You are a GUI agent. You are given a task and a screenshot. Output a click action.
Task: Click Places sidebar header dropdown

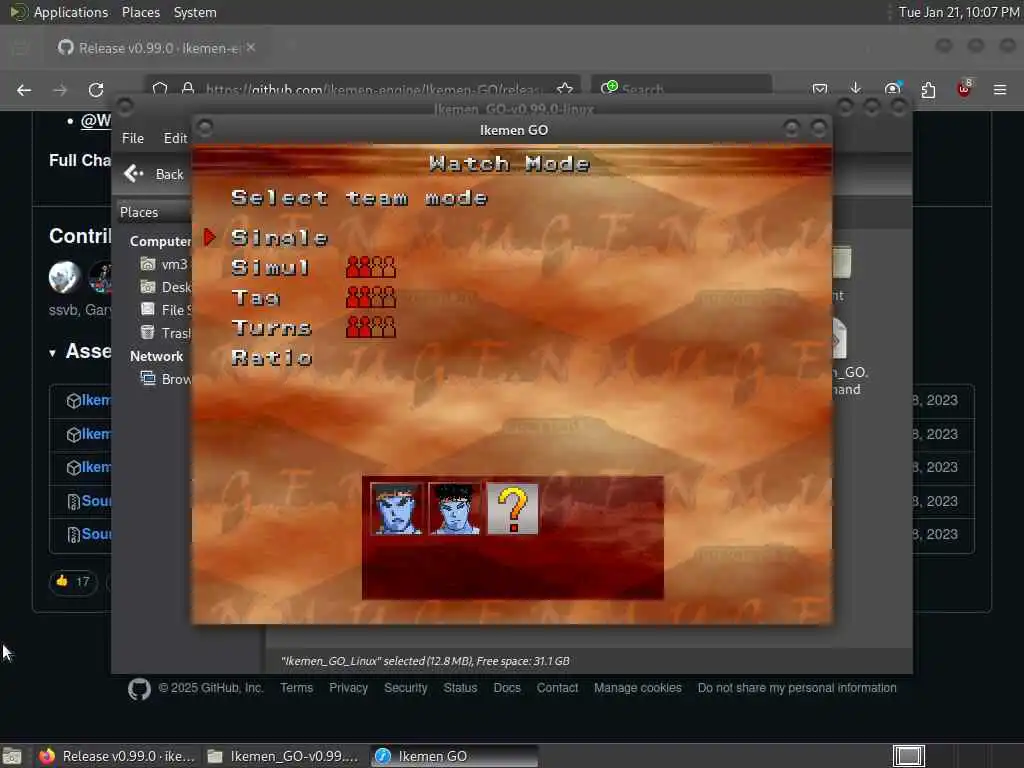click(154, 212)
